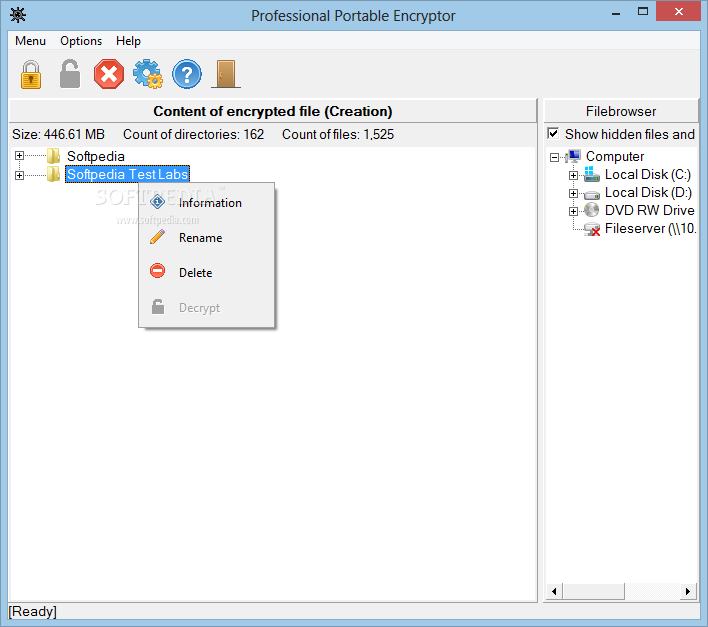Toggle the Show hidden files checkbox

pyautogui.click(x=553, y=134)
